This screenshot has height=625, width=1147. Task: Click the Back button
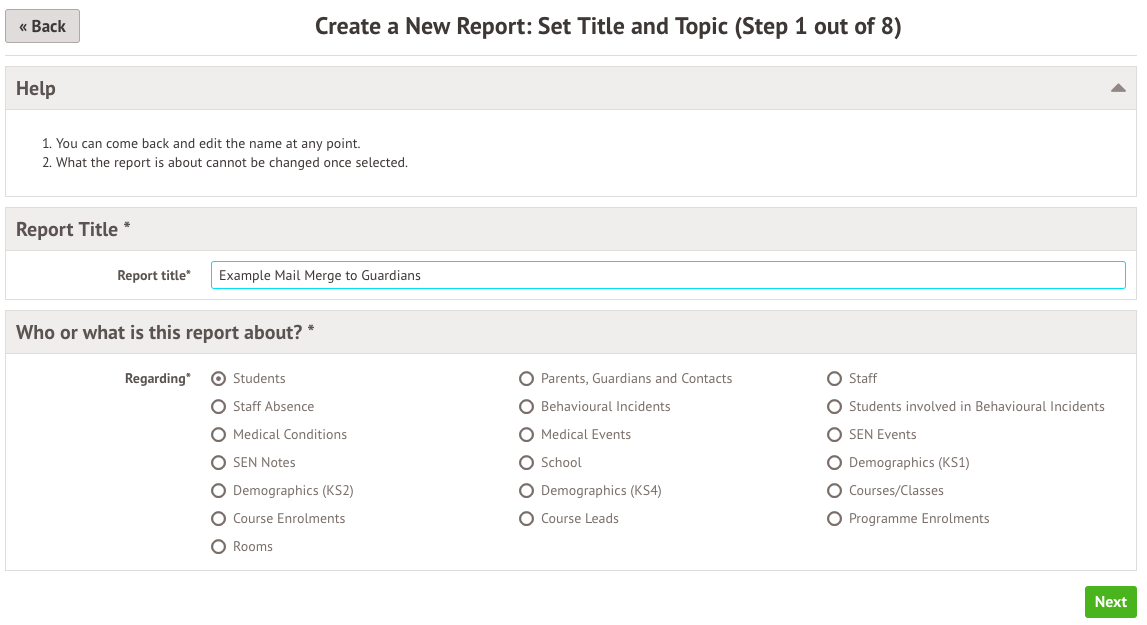(42, 27)
